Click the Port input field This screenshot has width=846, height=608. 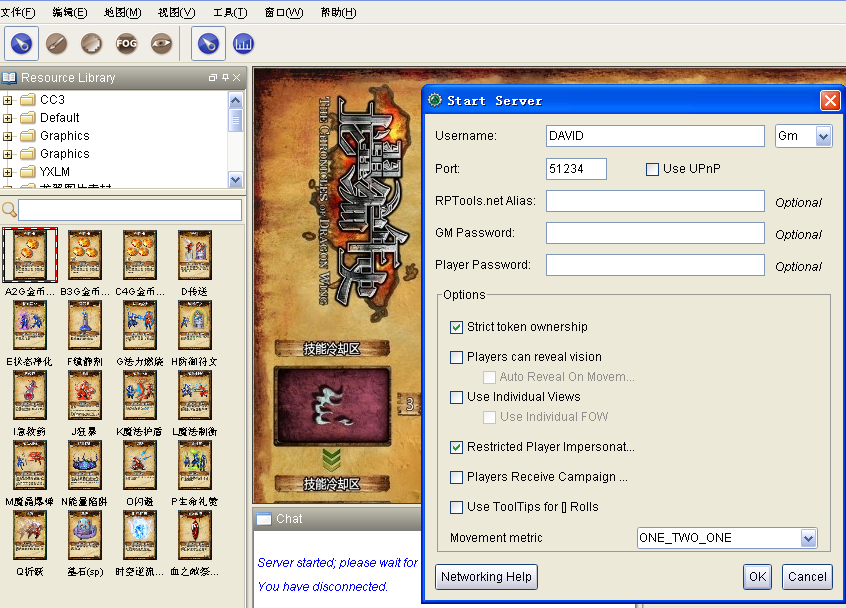tap(576, 169)
